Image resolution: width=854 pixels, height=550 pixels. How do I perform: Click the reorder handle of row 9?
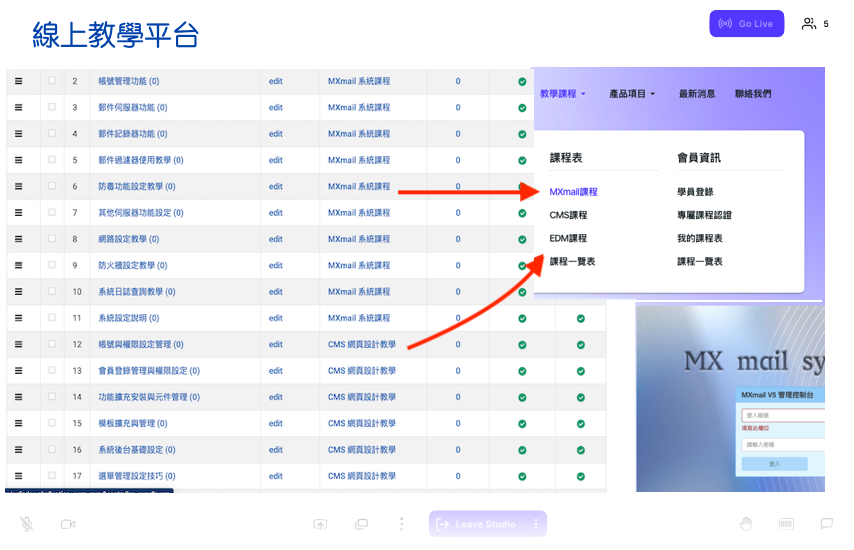pyautogui.click(x=19, y=265)
